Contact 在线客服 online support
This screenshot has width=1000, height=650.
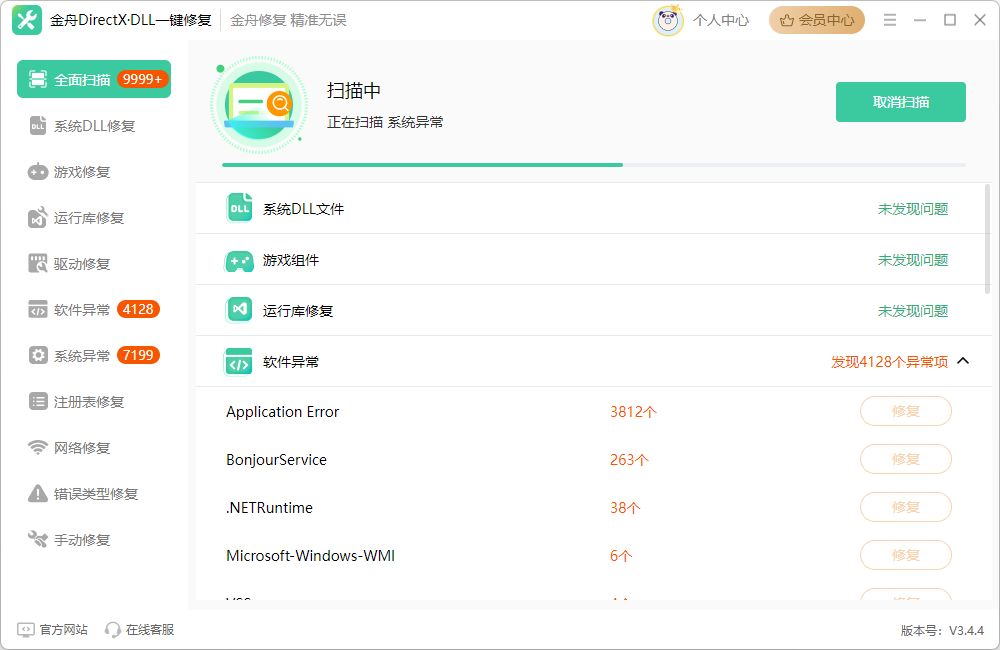(140, 630)
